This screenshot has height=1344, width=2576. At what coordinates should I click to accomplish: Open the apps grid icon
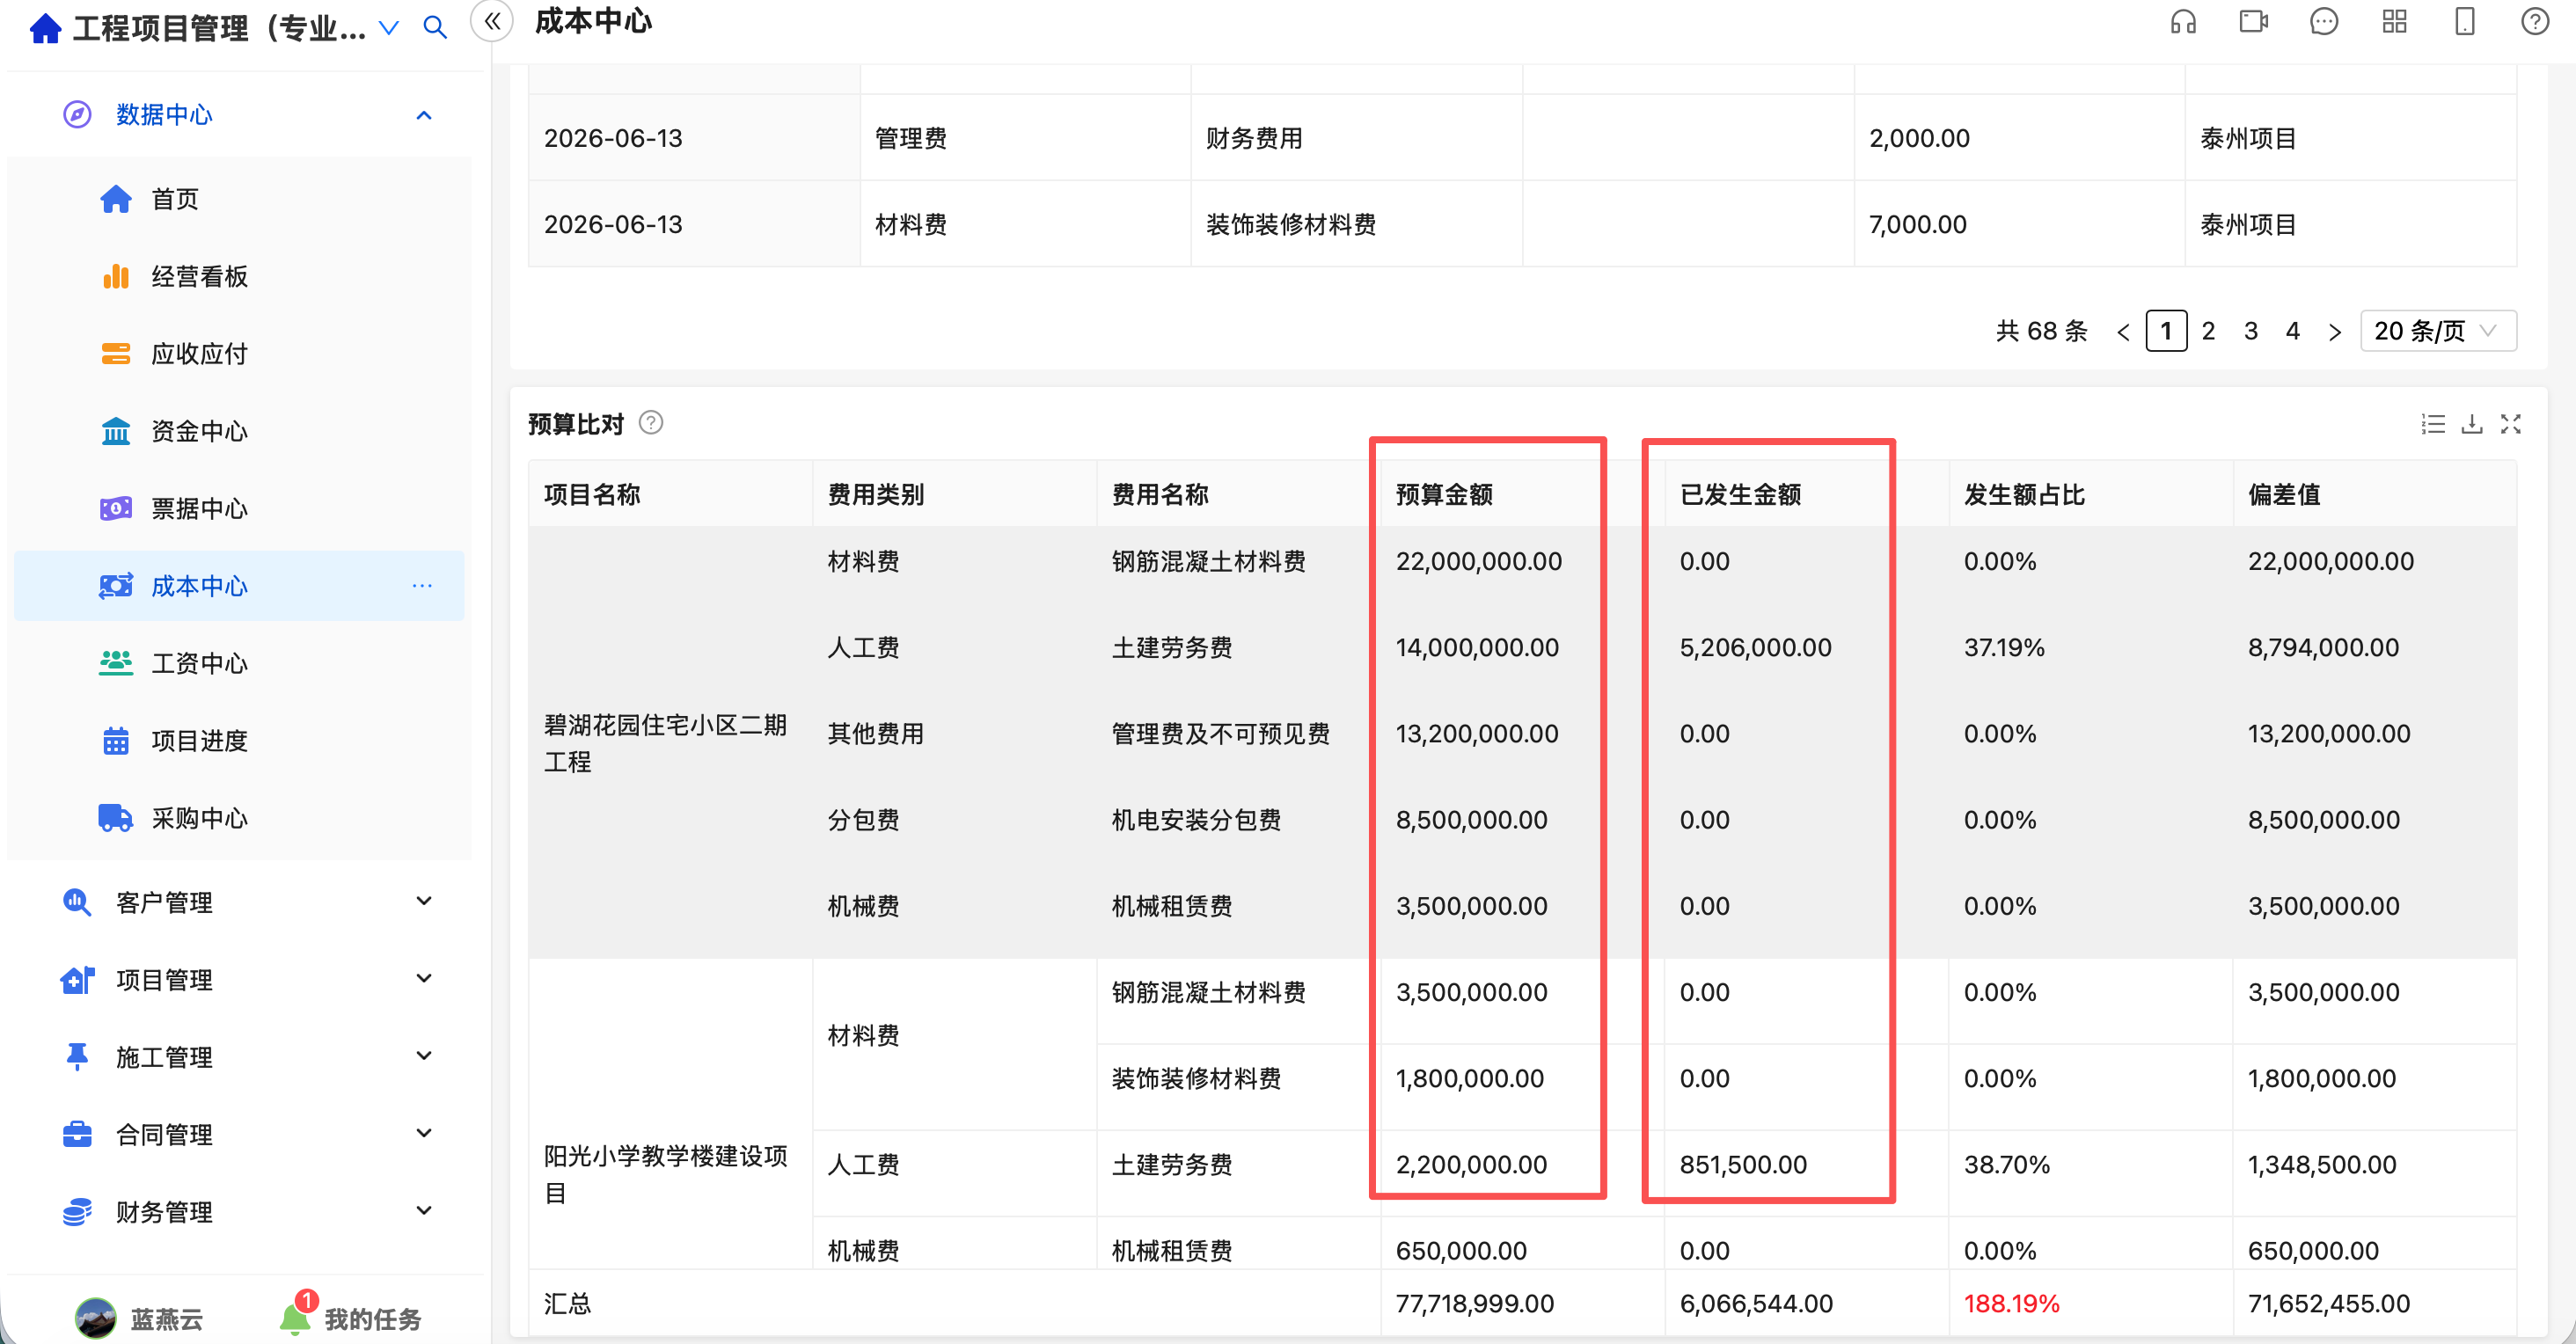pos(2394,21)
